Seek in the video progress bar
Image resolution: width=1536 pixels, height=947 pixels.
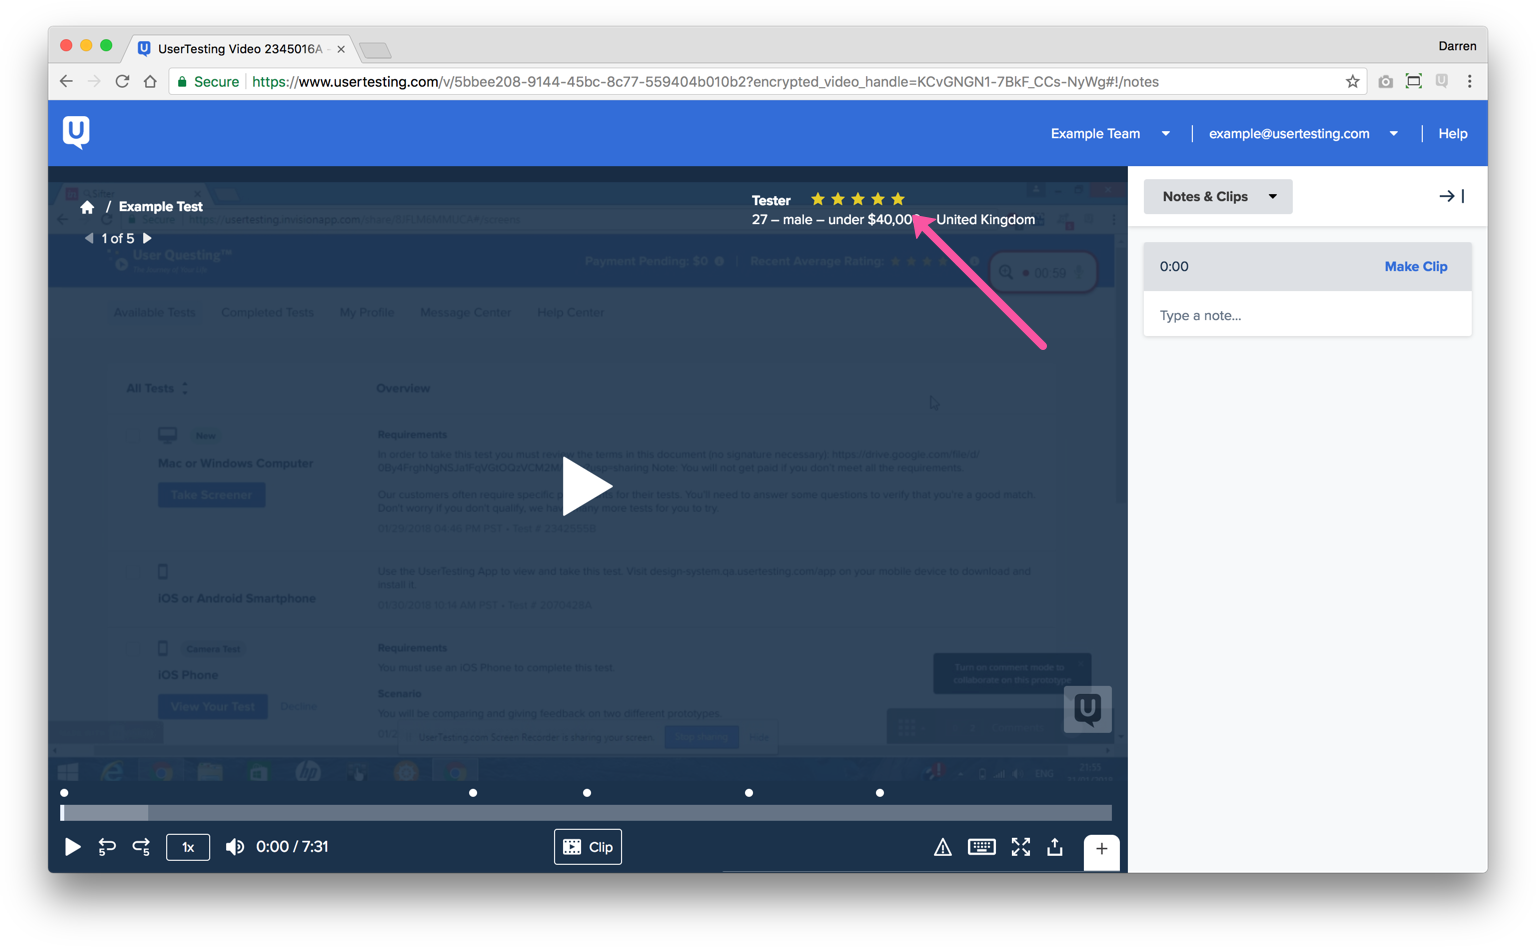pos(587,813)
